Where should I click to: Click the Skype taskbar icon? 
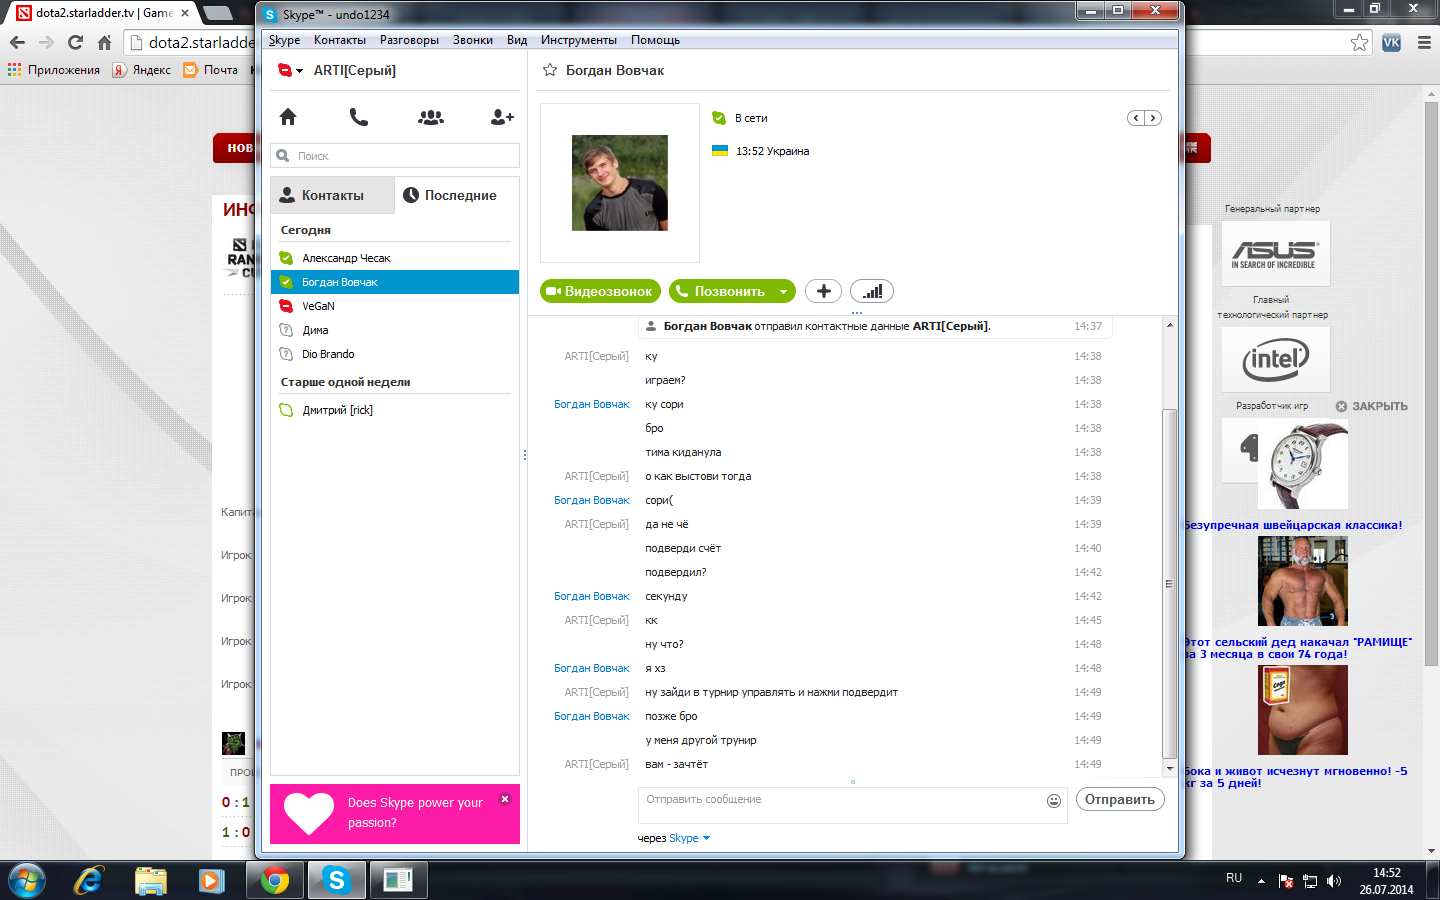[336, 880]
